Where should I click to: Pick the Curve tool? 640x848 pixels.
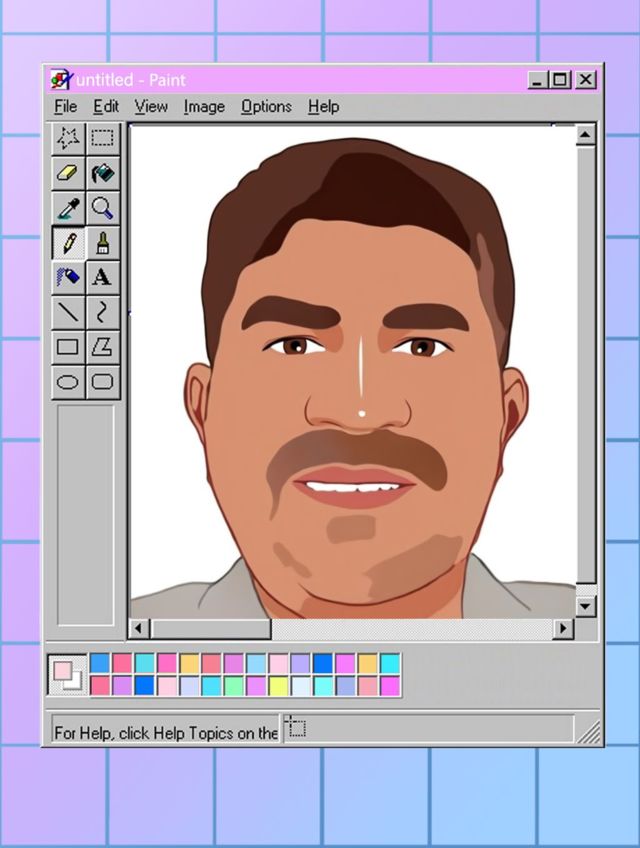click(x=102, y=312)
